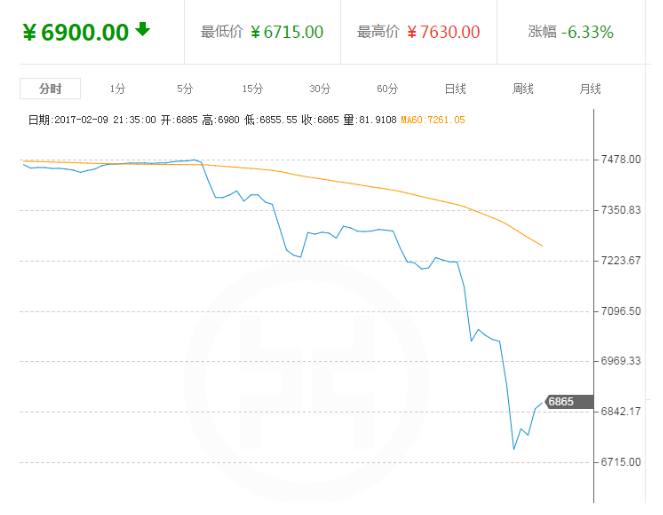Select the 分时 chart tab
This screenshot has width=663, height=515.
pos(50,89)
